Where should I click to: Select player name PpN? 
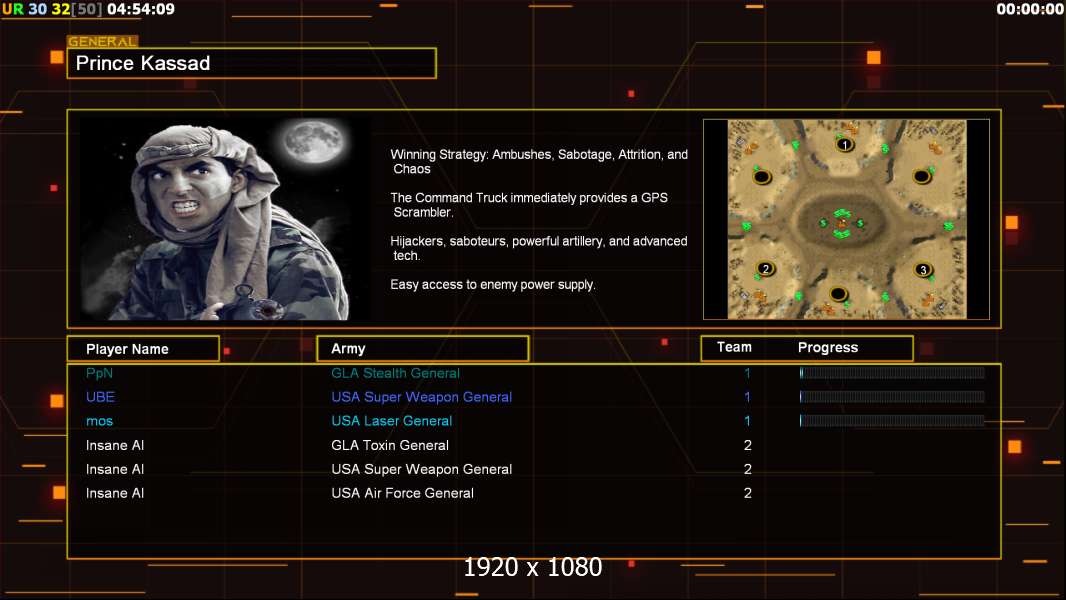[x=99, y=373]
